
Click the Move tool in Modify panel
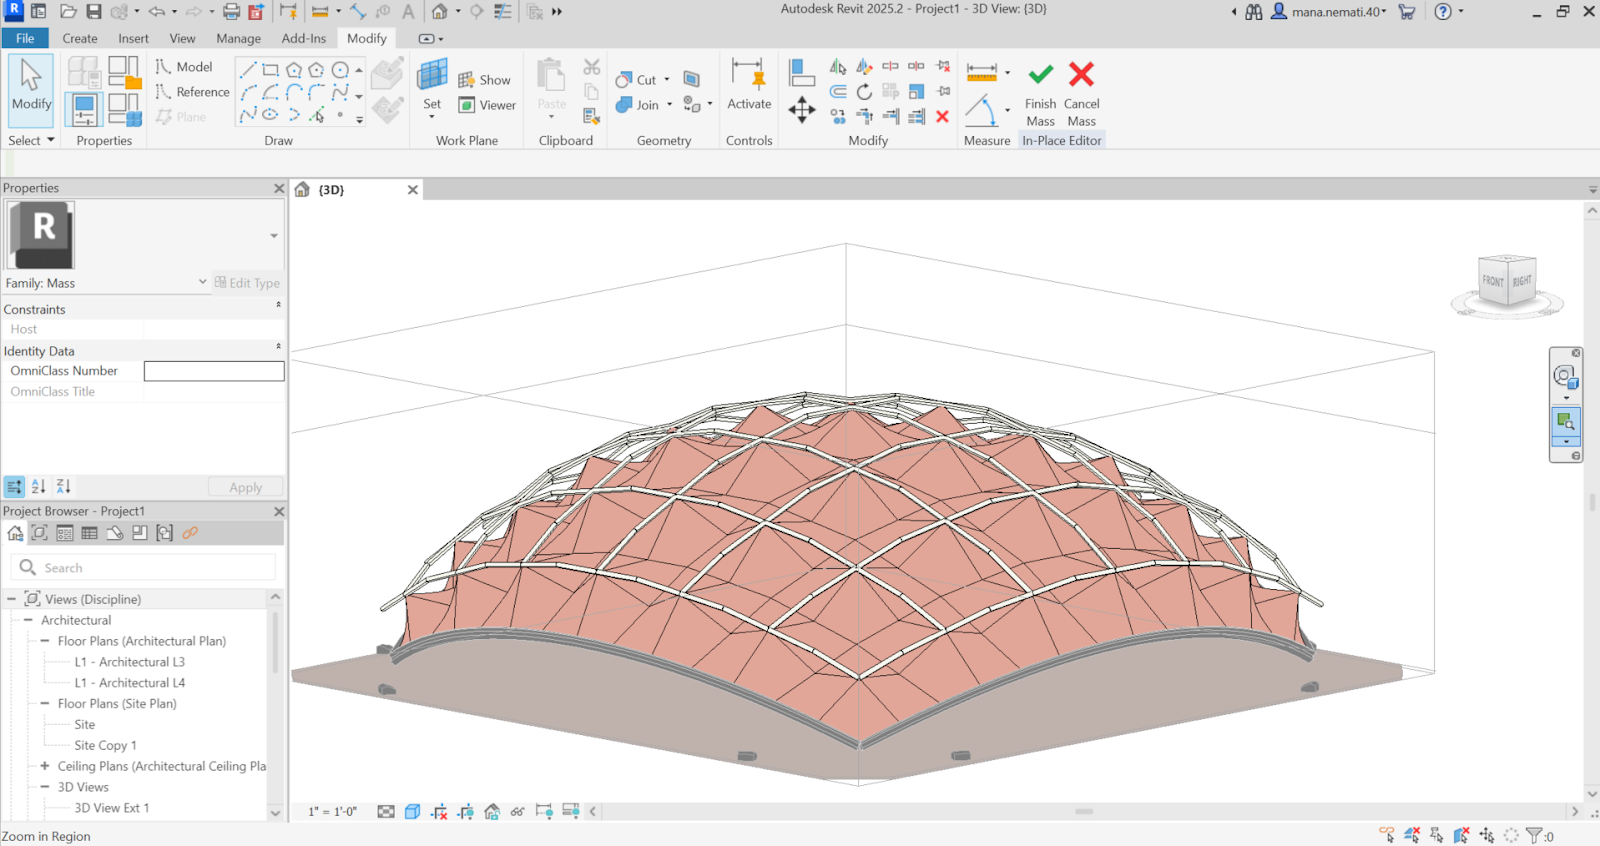point(802,110)
